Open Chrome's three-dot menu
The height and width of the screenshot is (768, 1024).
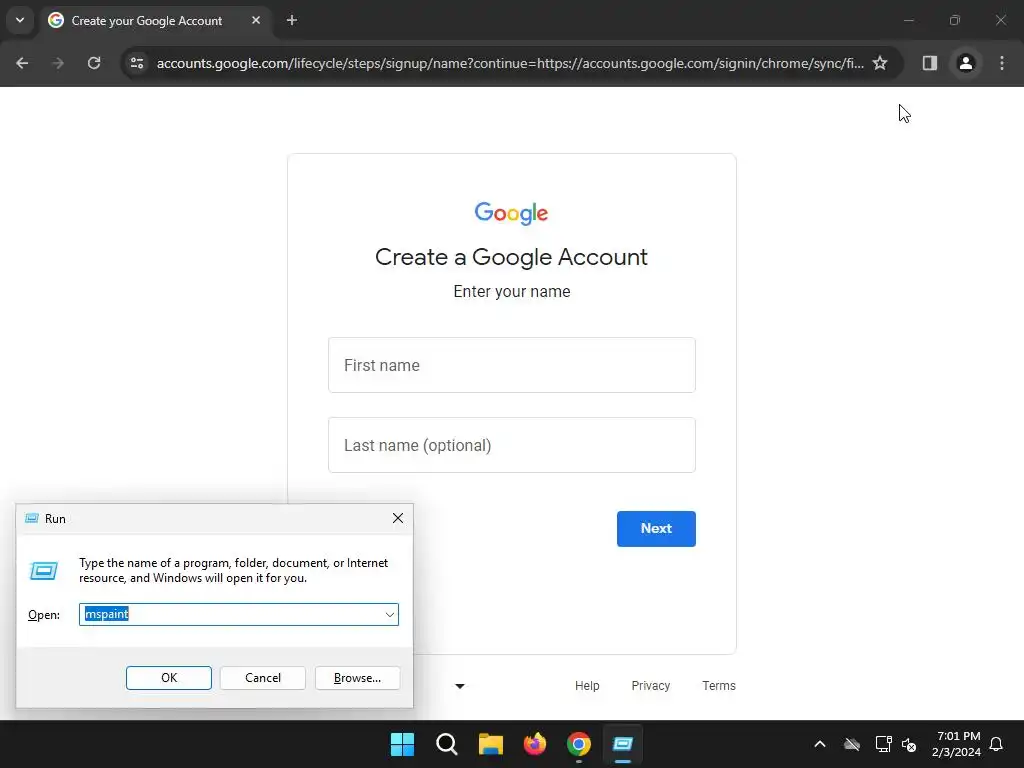(x=1002, y=63)
